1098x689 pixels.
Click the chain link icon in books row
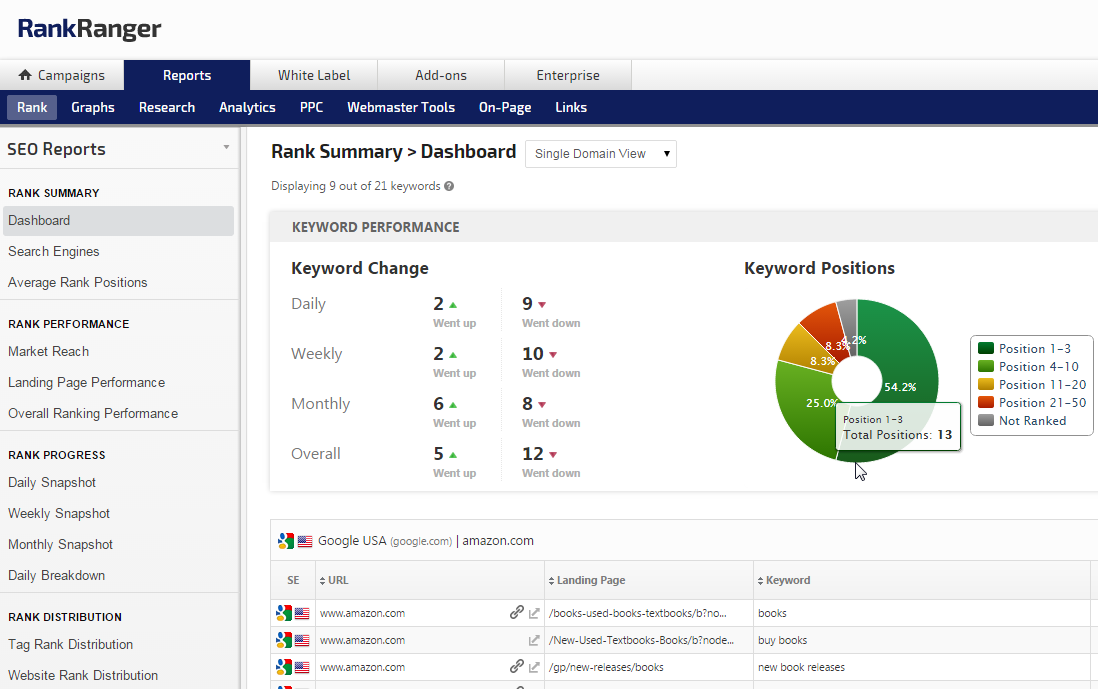tap(517, 613)
